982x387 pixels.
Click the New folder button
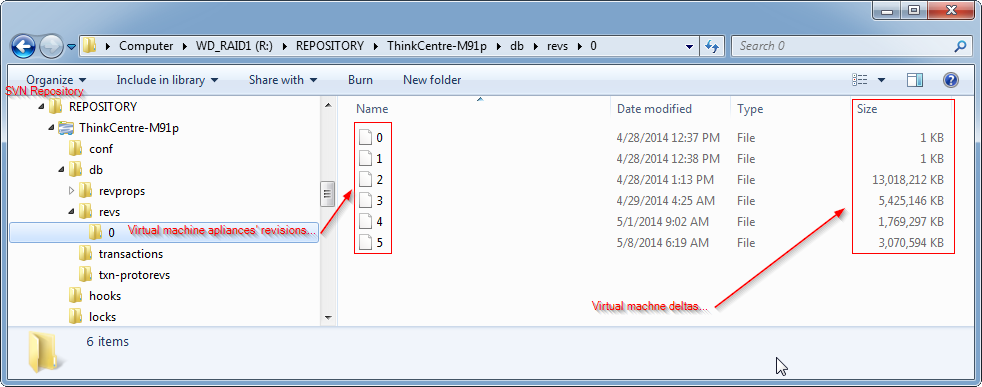pos(432,80)
